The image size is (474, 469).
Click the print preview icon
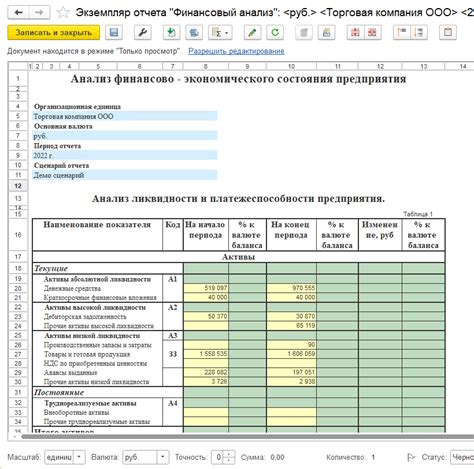tap(326, 33)
